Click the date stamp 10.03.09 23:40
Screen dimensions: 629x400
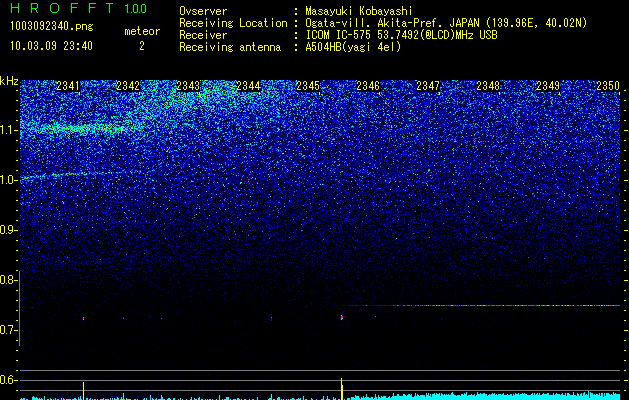pyautogui.click(x=51, y=46)
